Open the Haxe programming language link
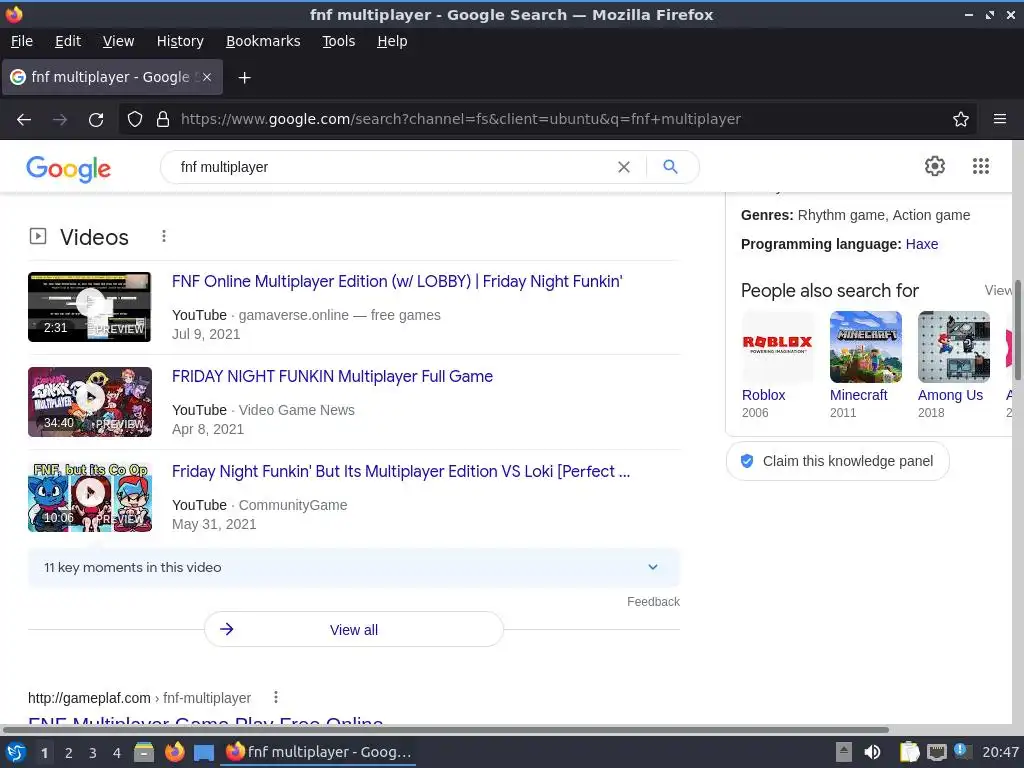 921,244
